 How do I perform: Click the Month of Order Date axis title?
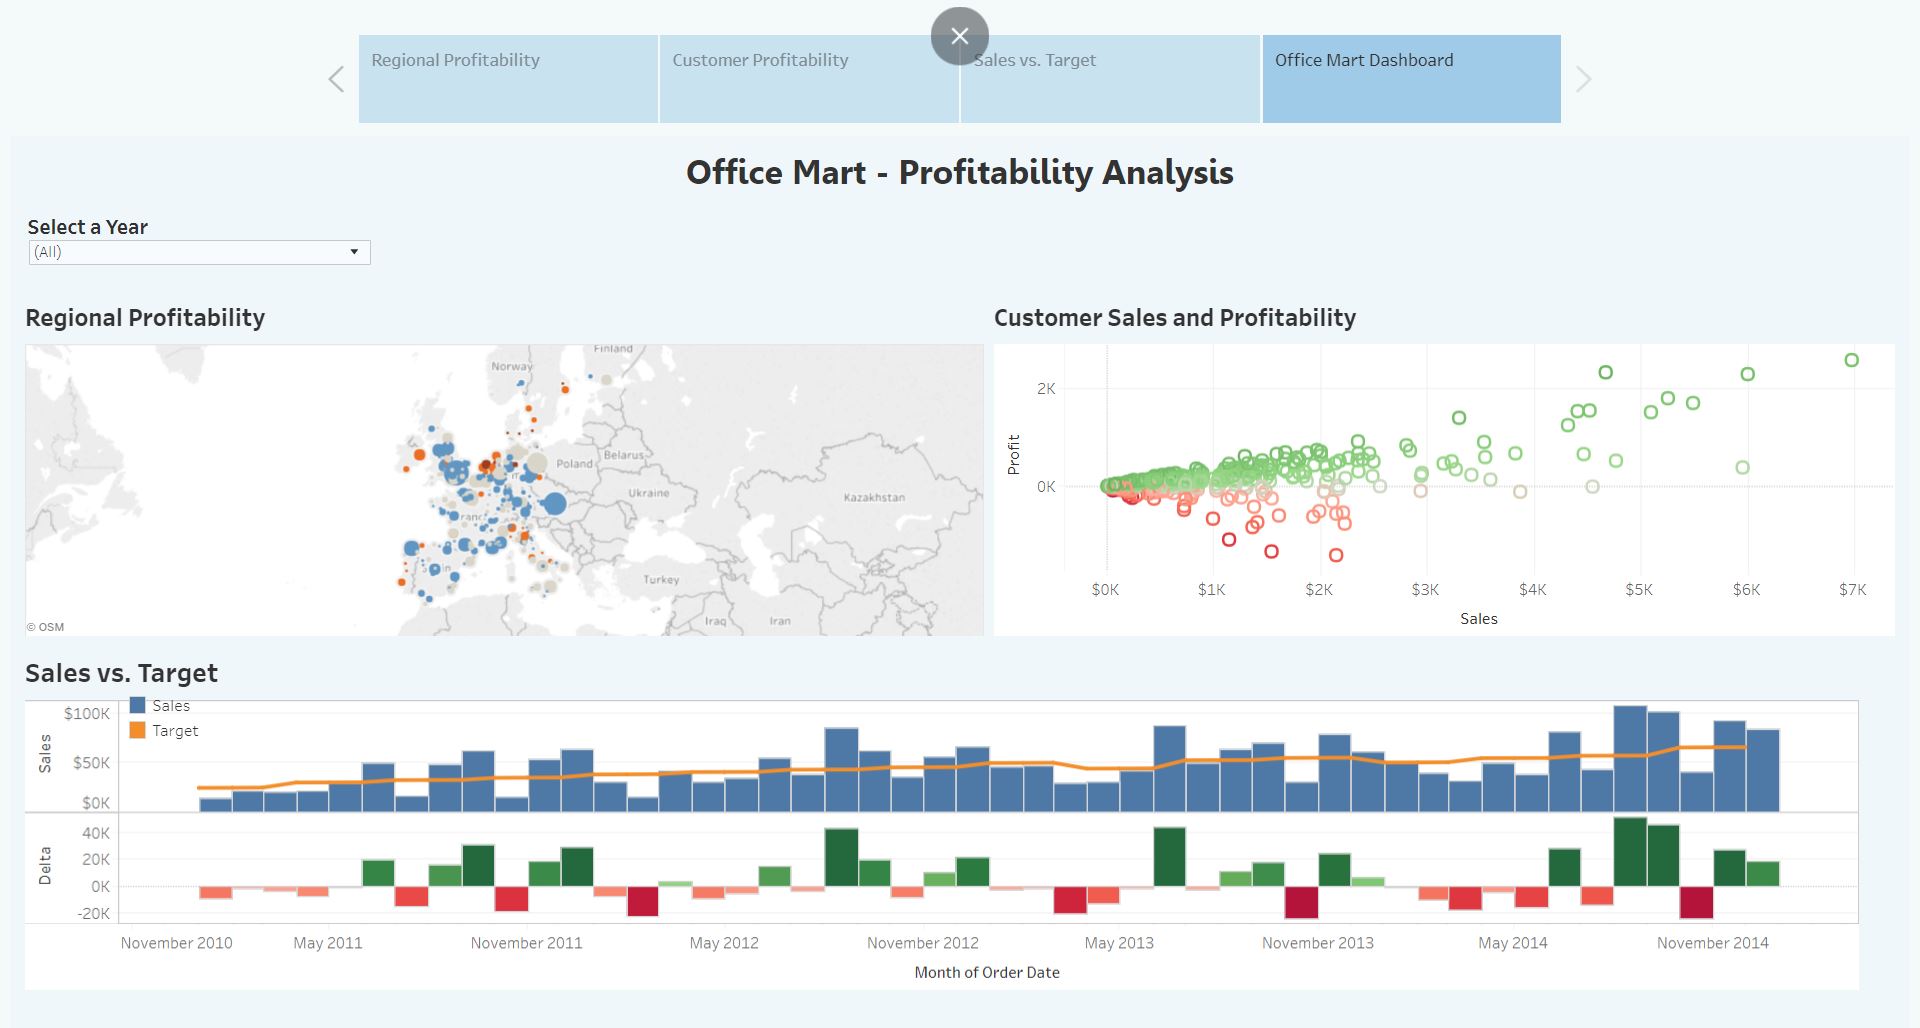[987, 972]
